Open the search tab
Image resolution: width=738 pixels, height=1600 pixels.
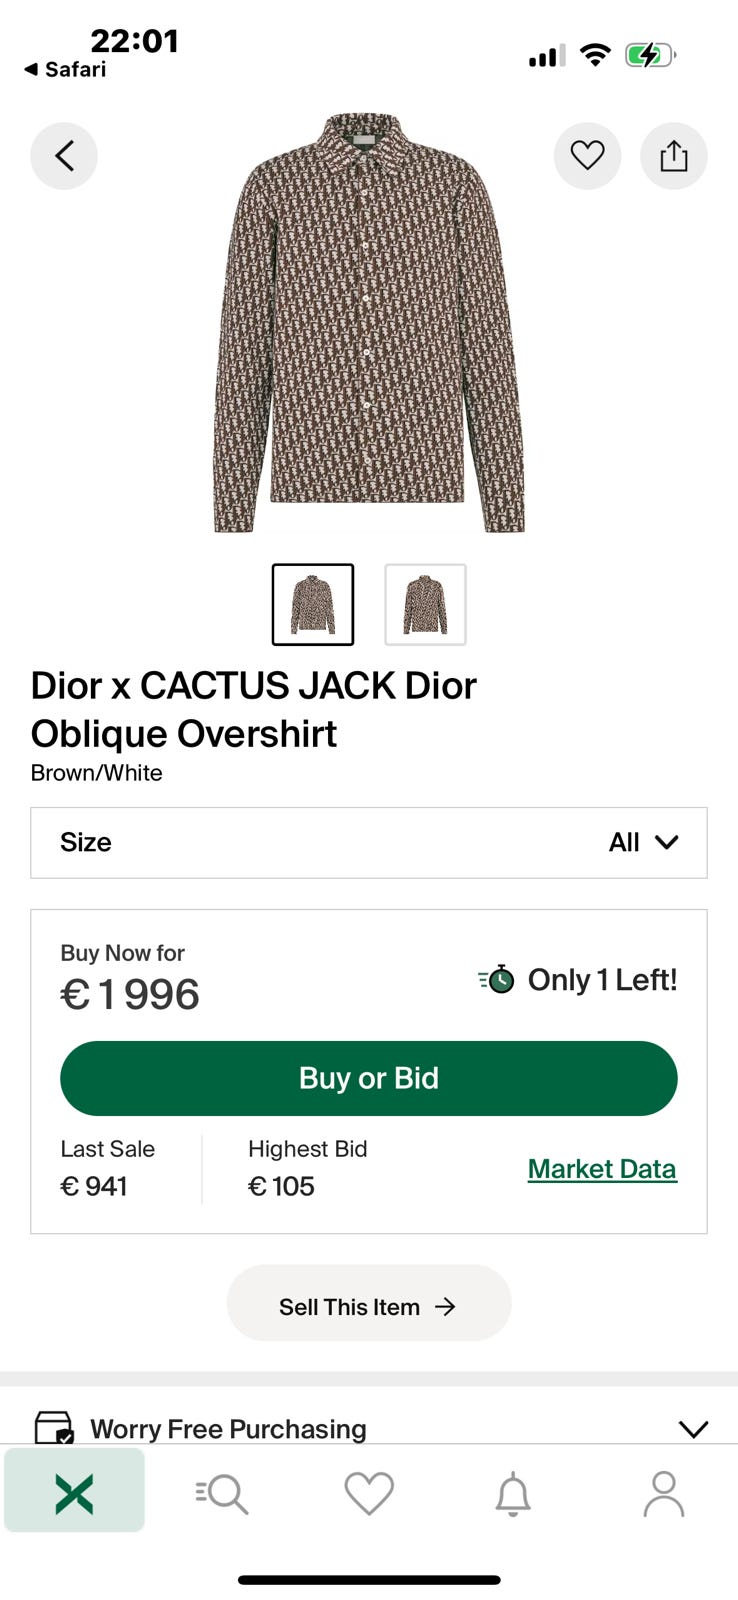222,1494
